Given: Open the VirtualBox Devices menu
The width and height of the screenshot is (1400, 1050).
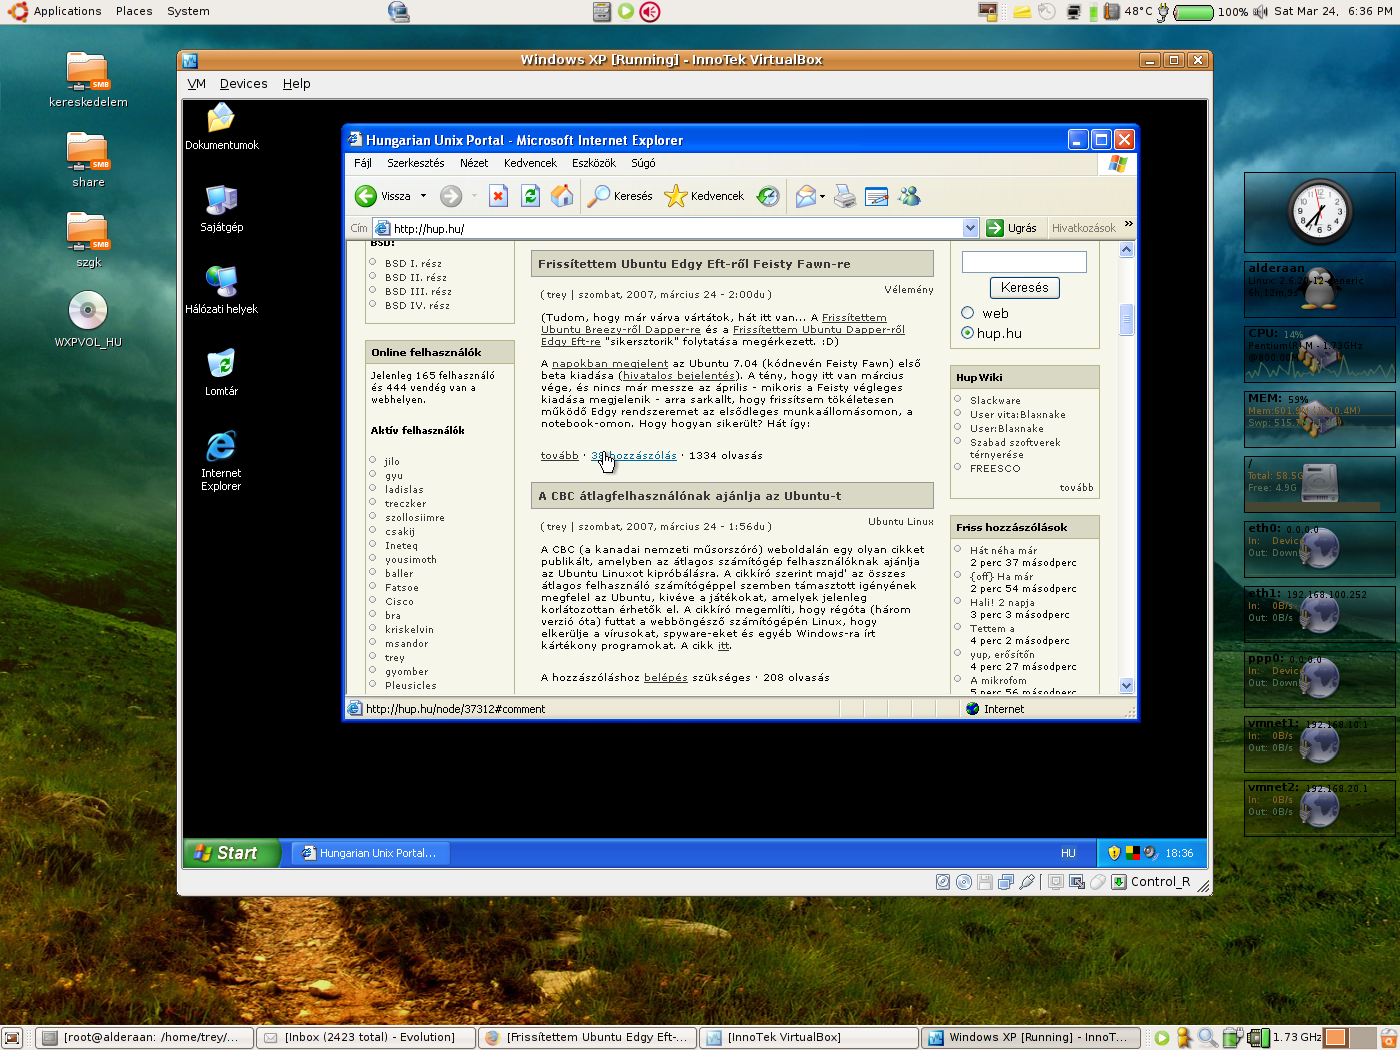Looking at the screenshot, I should [x=243, y=84].
